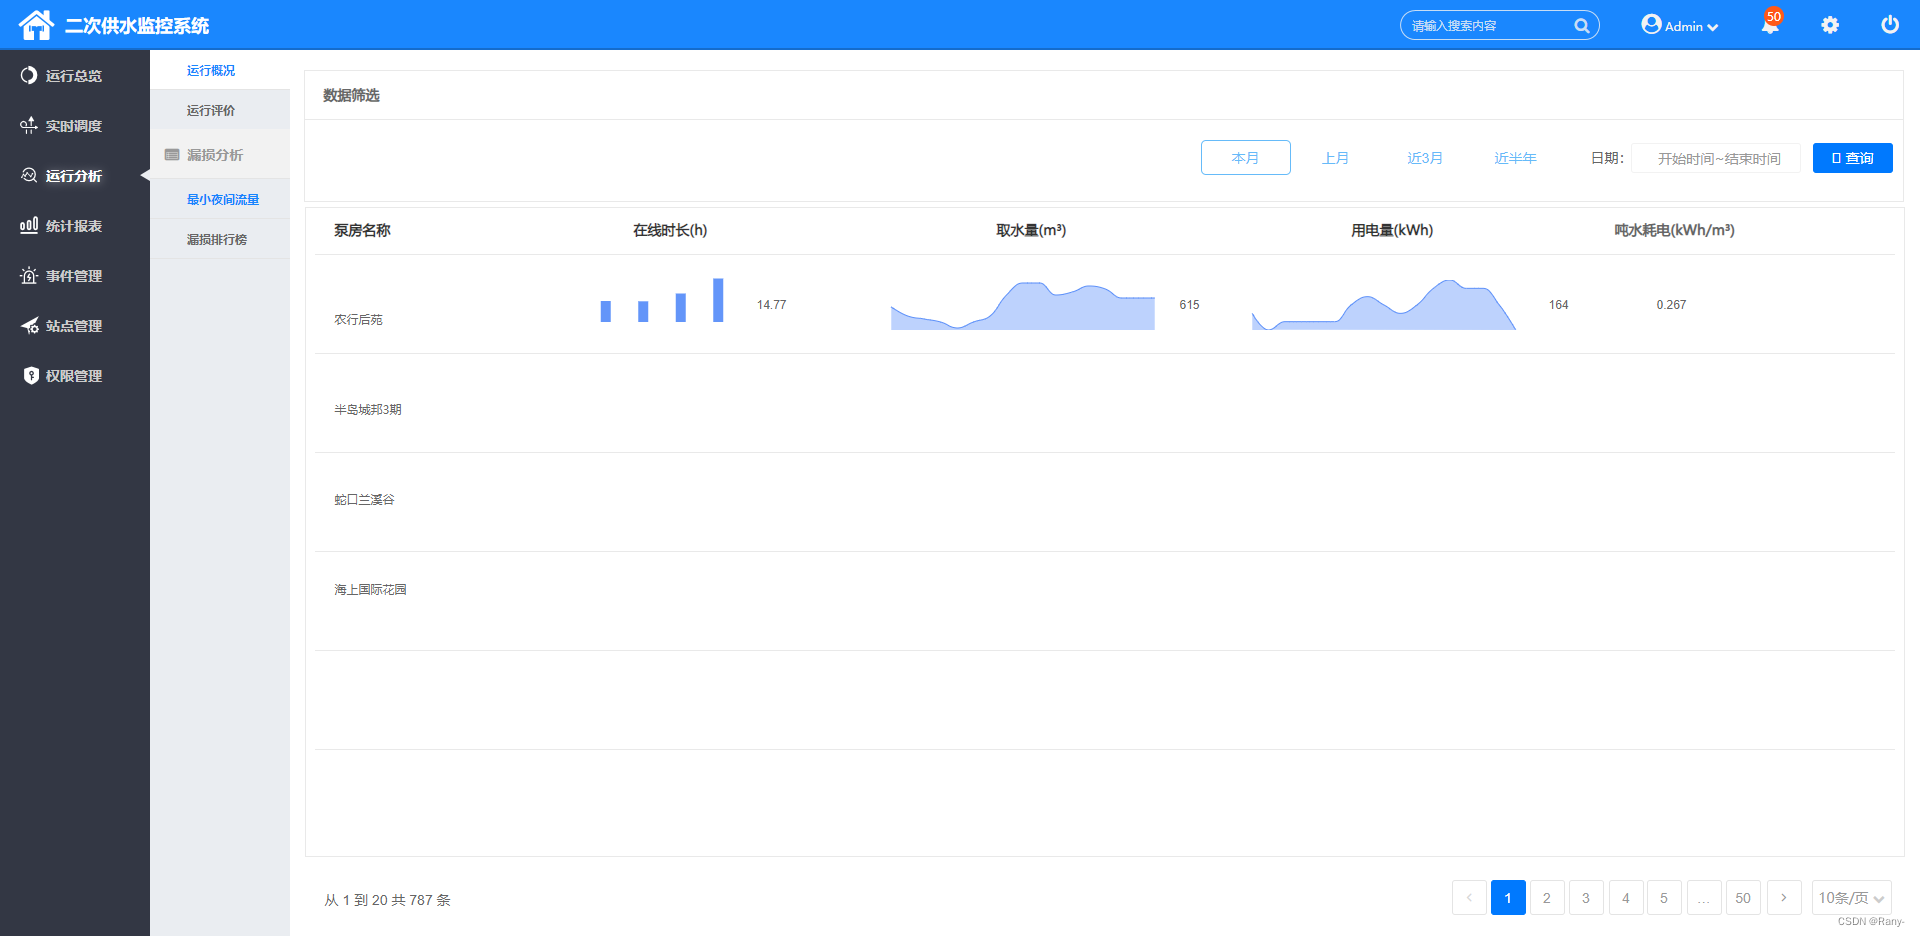1920x936 pixels.
Task: Click previous page arrow
Action: [1469, 897]
